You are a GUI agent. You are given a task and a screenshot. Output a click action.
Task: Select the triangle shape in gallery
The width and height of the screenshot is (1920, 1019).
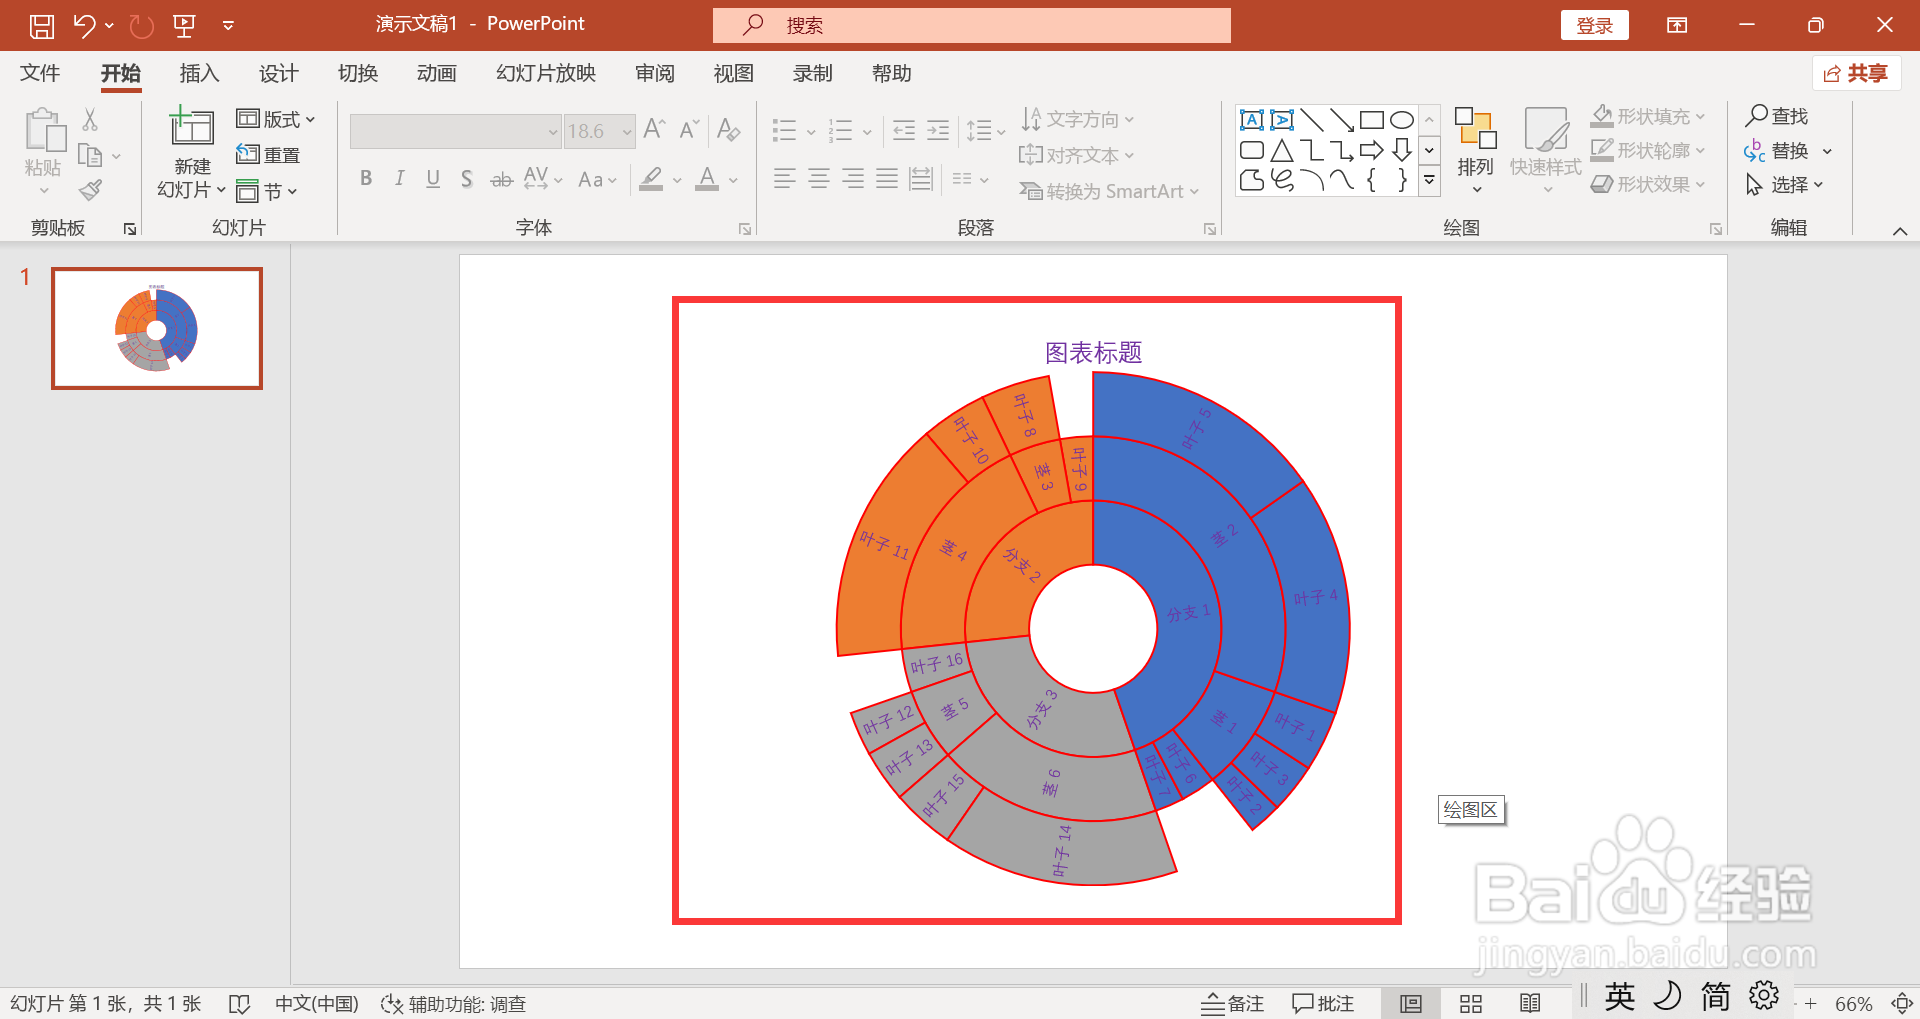(x=1282, y=150)
